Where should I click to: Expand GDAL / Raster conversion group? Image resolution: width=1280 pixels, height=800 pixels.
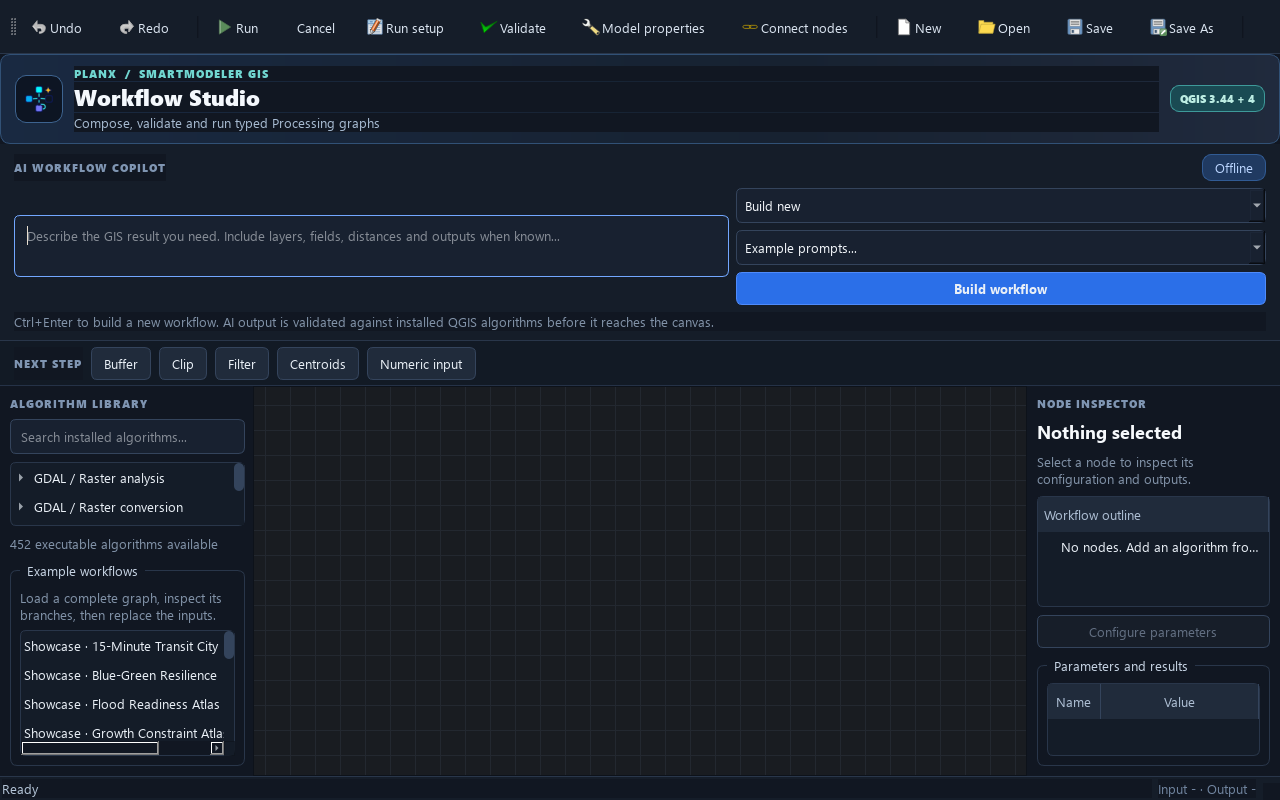(x=21, y=507)
